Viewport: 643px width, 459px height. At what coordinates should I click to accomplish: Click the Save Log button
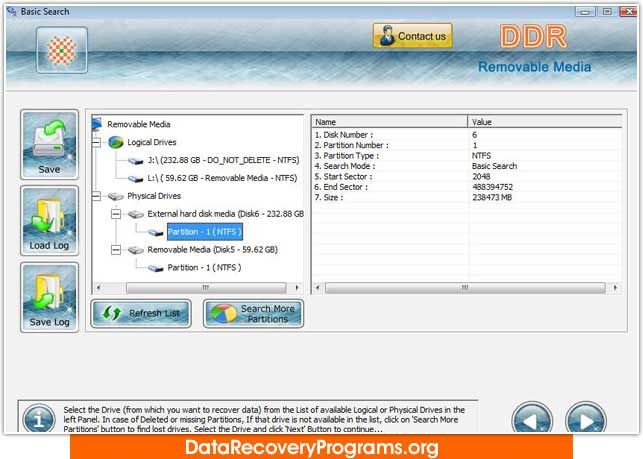(49, 297)
